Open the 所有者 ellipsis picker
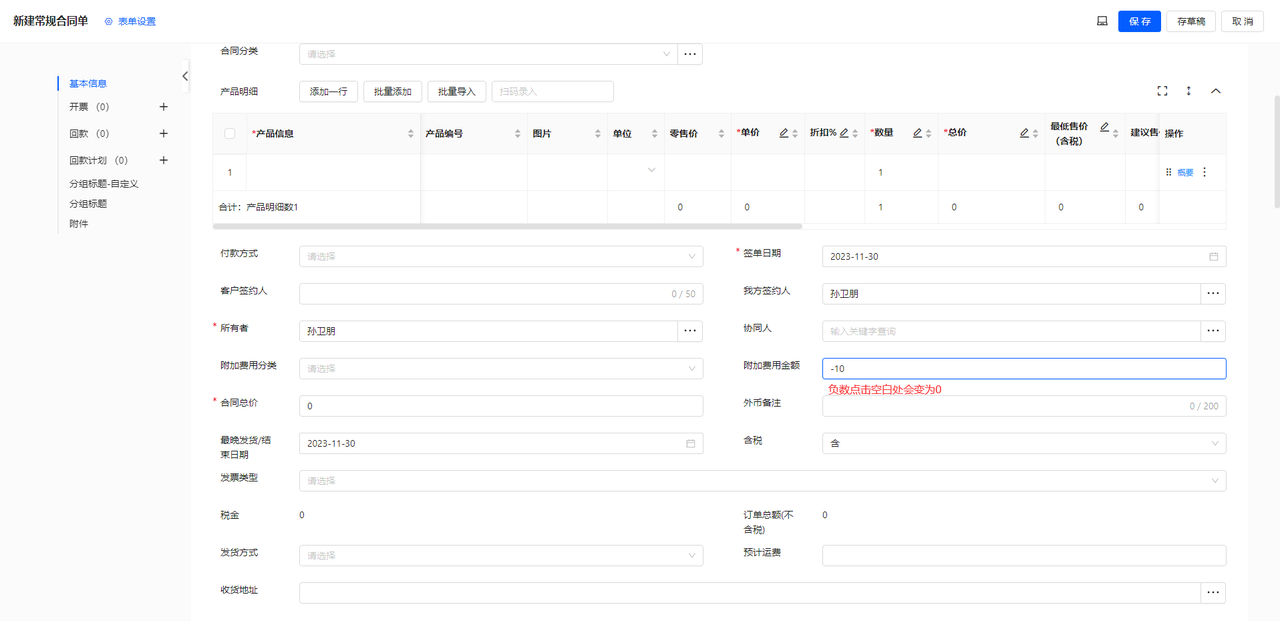 pos(690,331)
